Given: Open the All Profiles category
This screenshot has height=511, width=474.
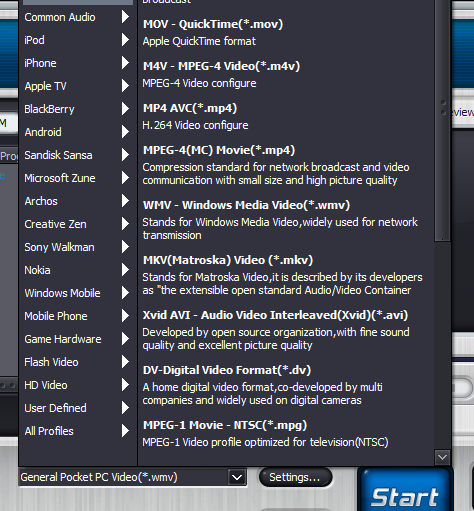Looking at the screenshot, I should tap(78, 431).
